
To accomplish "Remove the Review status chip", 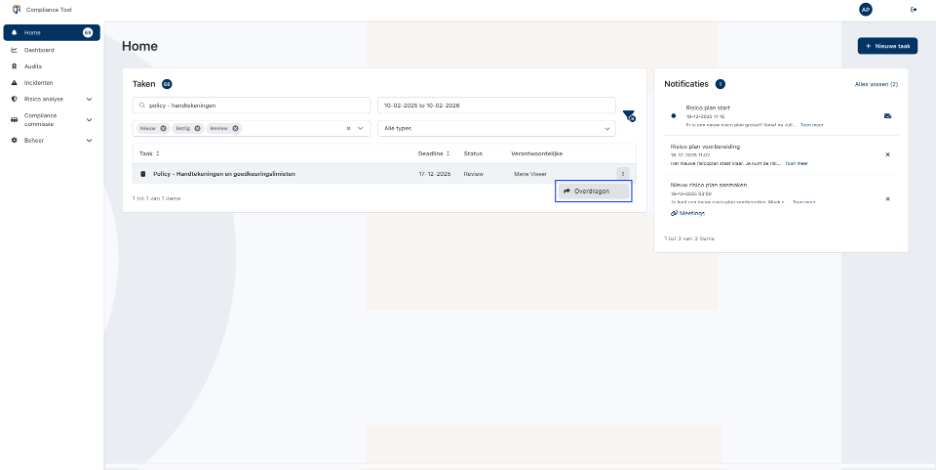I will 236,128.
